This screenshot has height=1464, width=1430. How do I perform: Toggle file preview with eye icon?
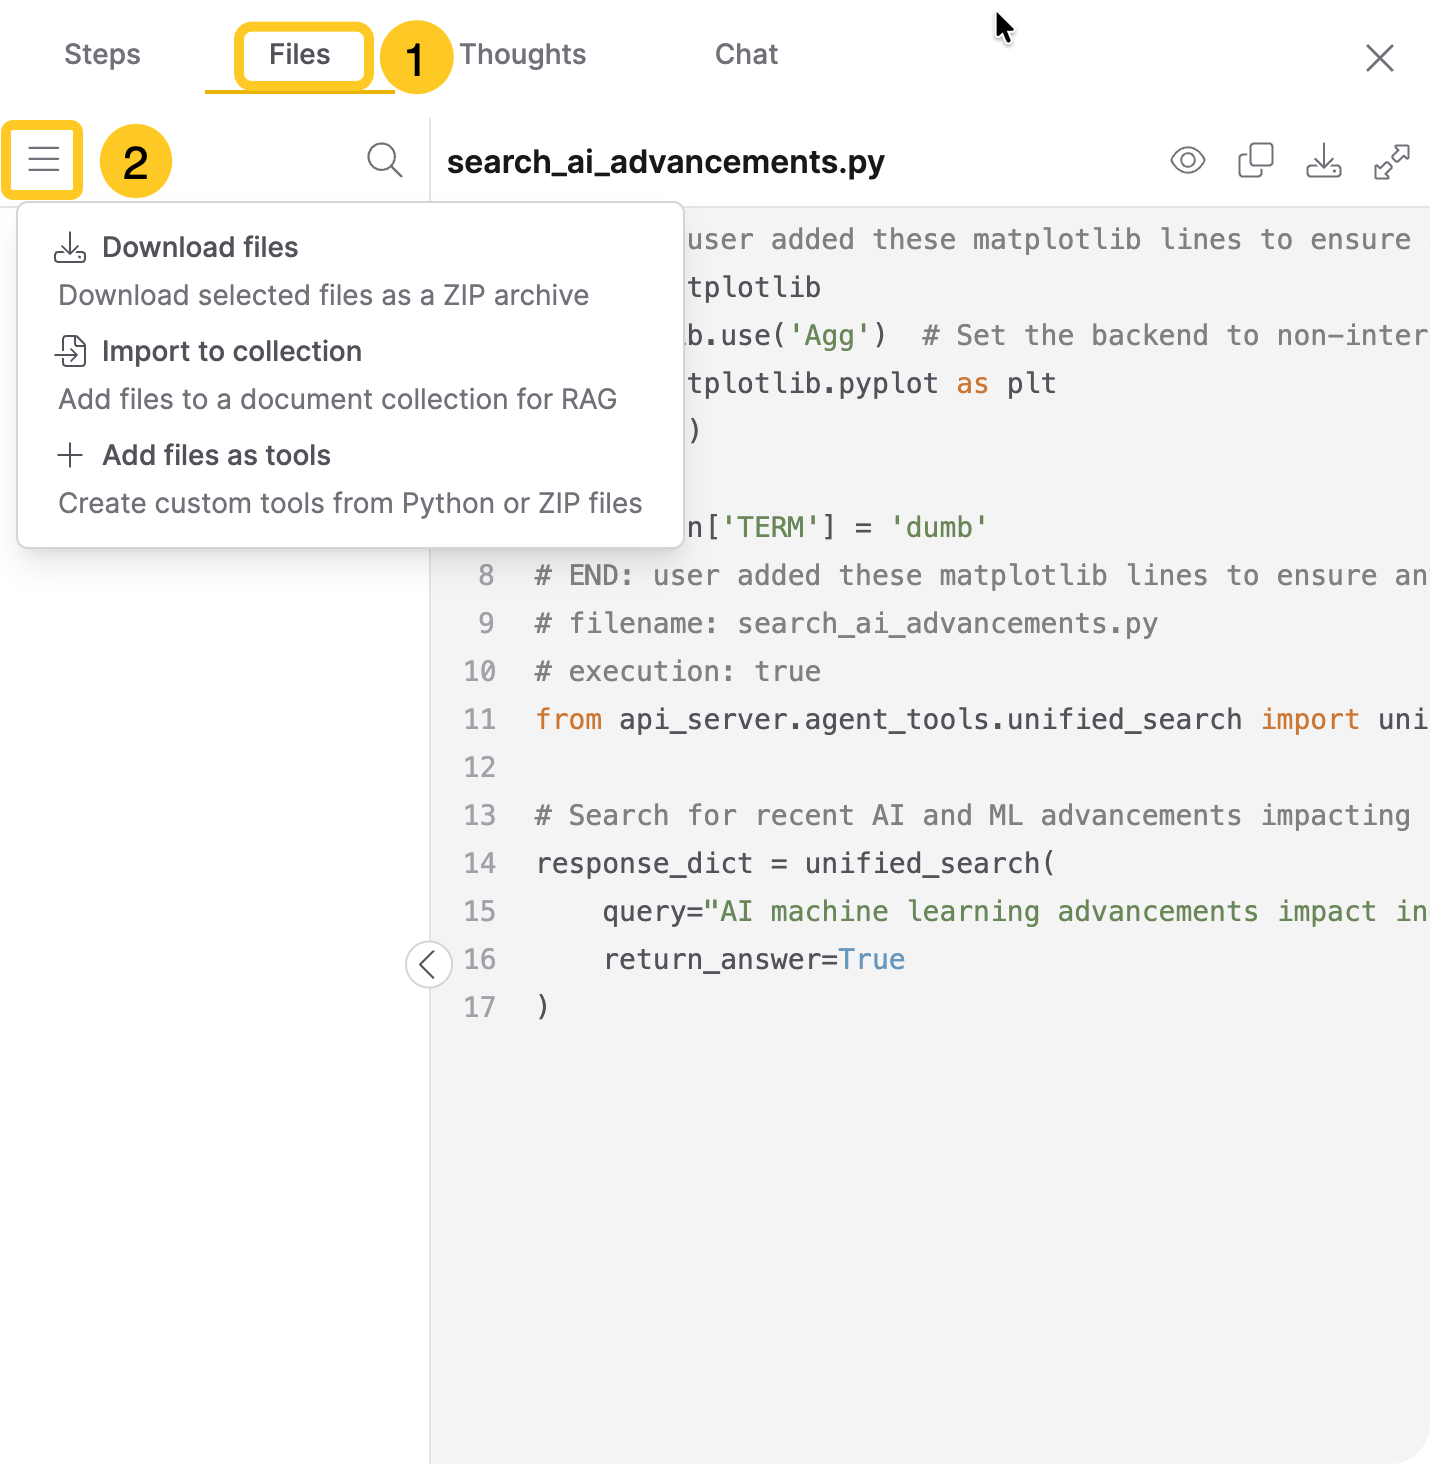1187,161
